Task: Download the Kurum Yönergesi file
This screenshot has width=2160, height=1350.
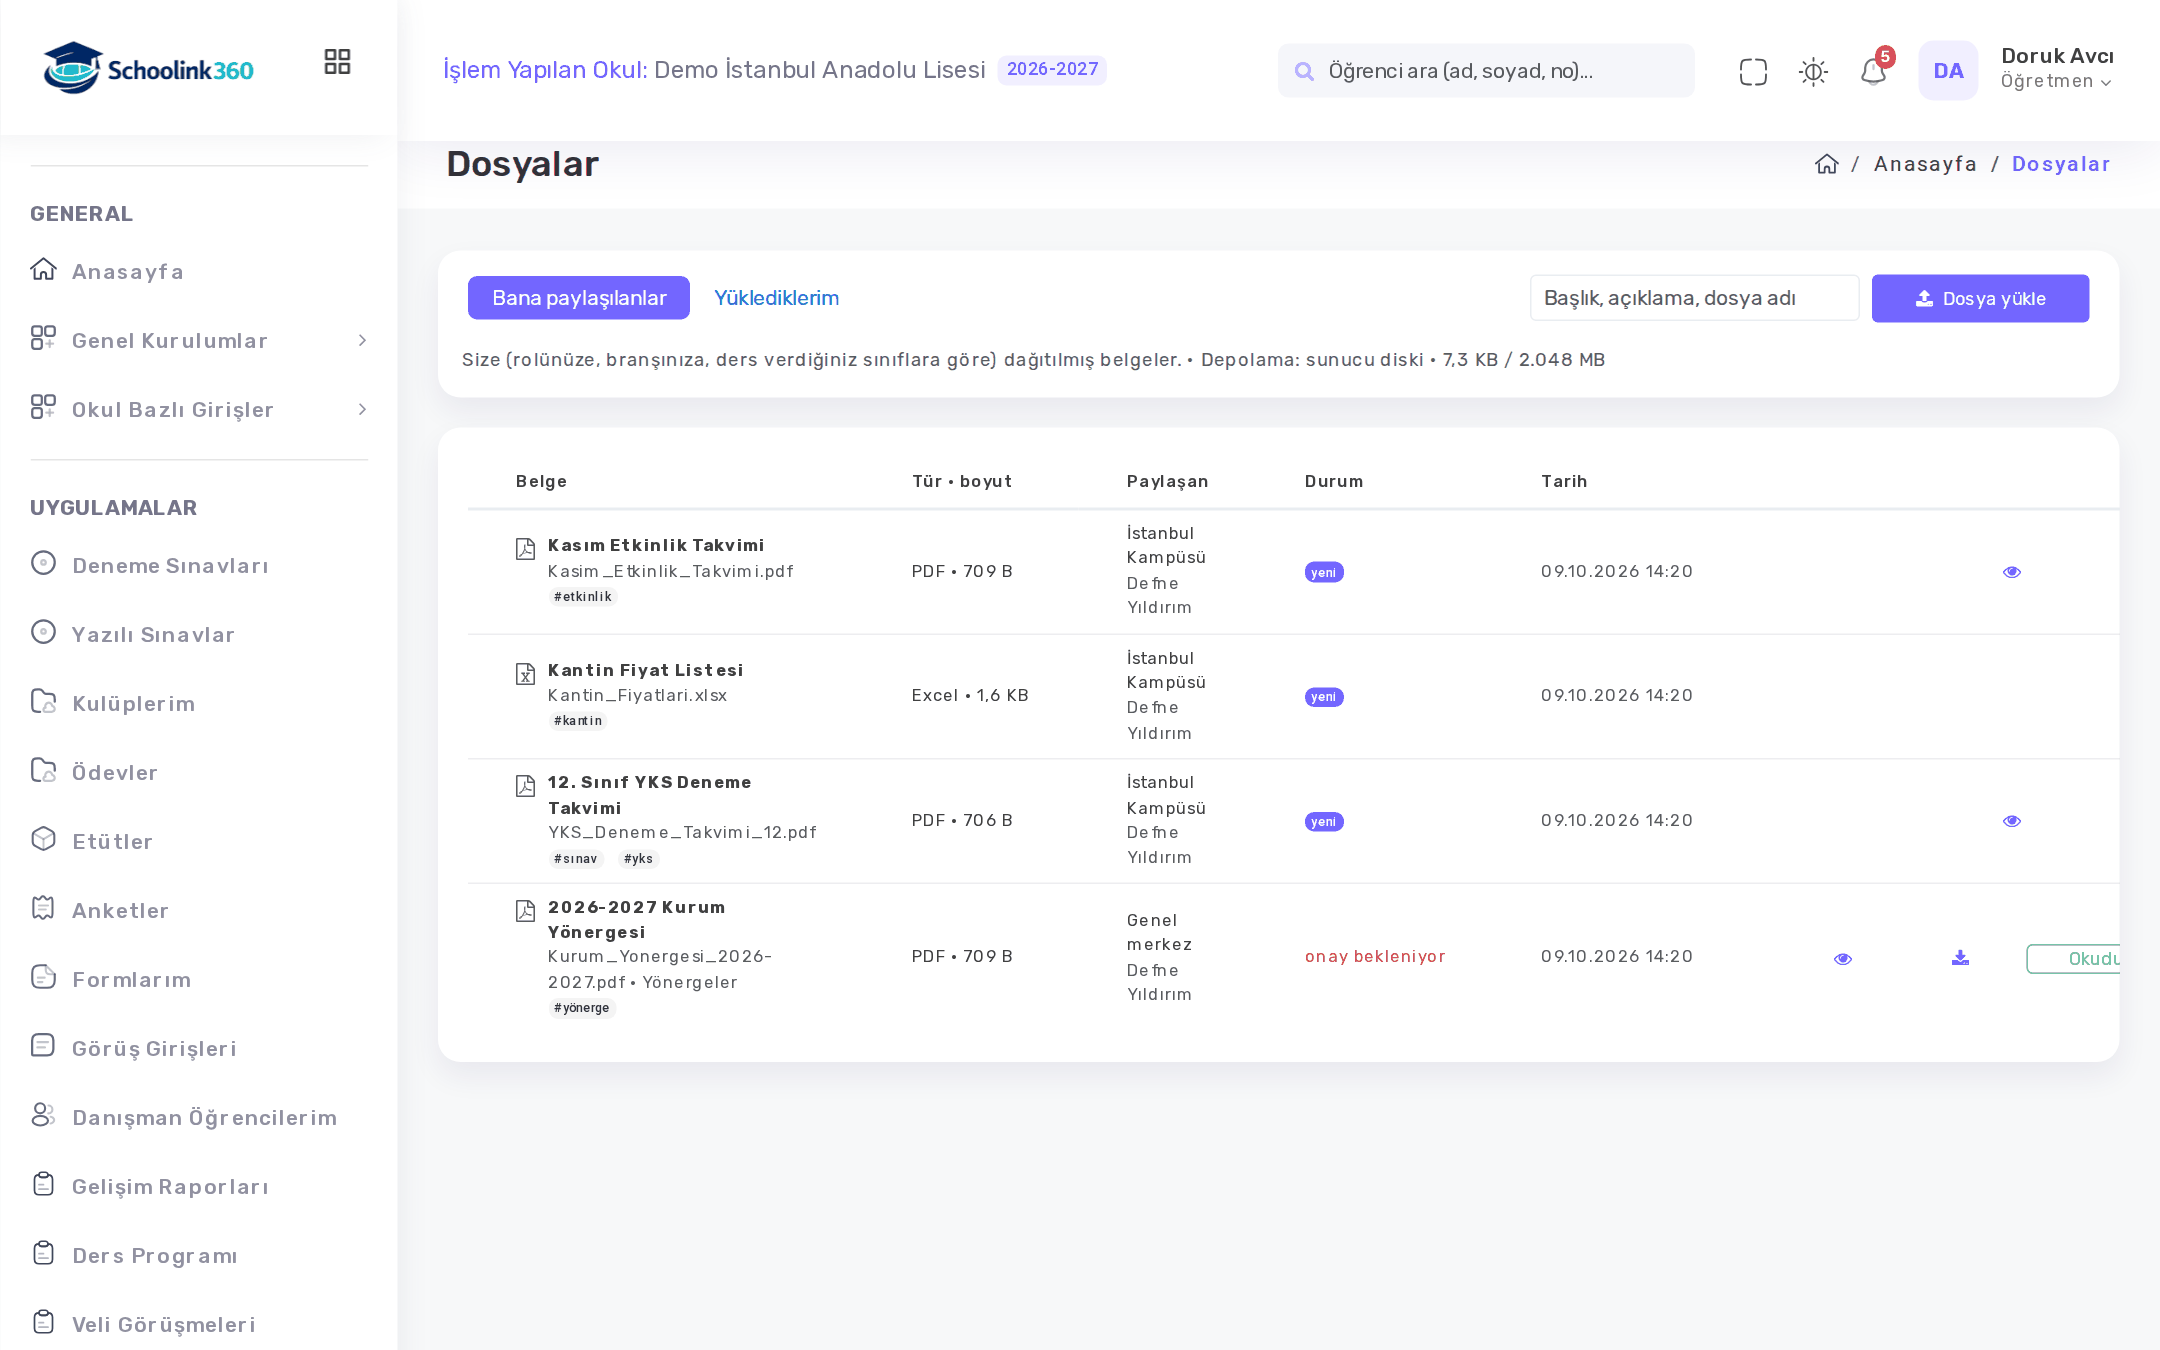Action: pos(1960,958)
